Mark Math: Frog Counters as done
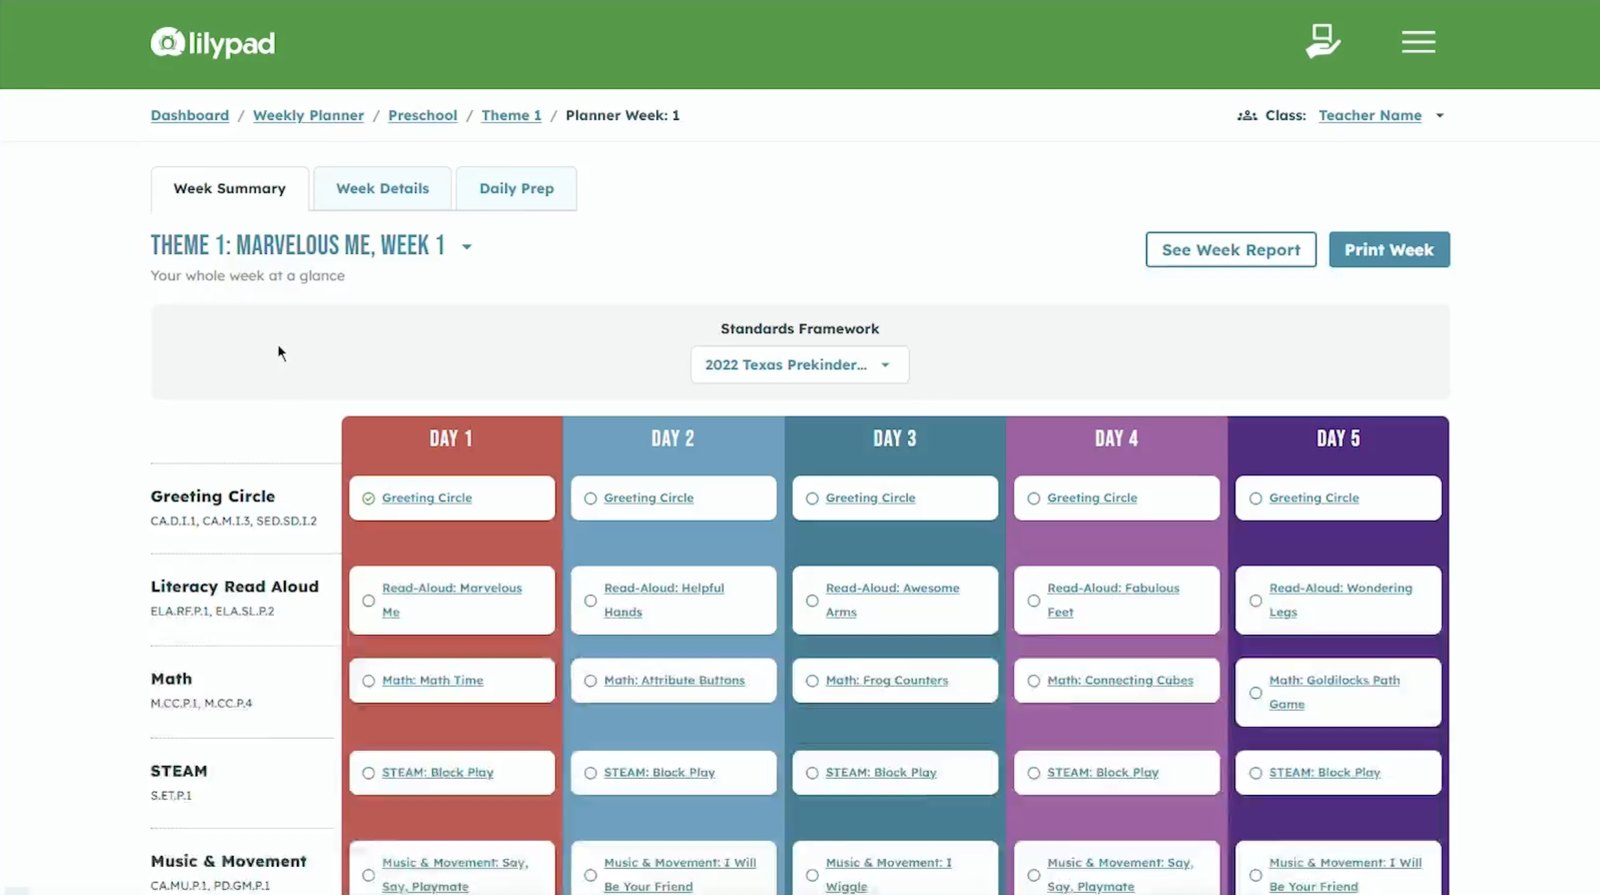1600x895 pixels. (x=812, y=681)
